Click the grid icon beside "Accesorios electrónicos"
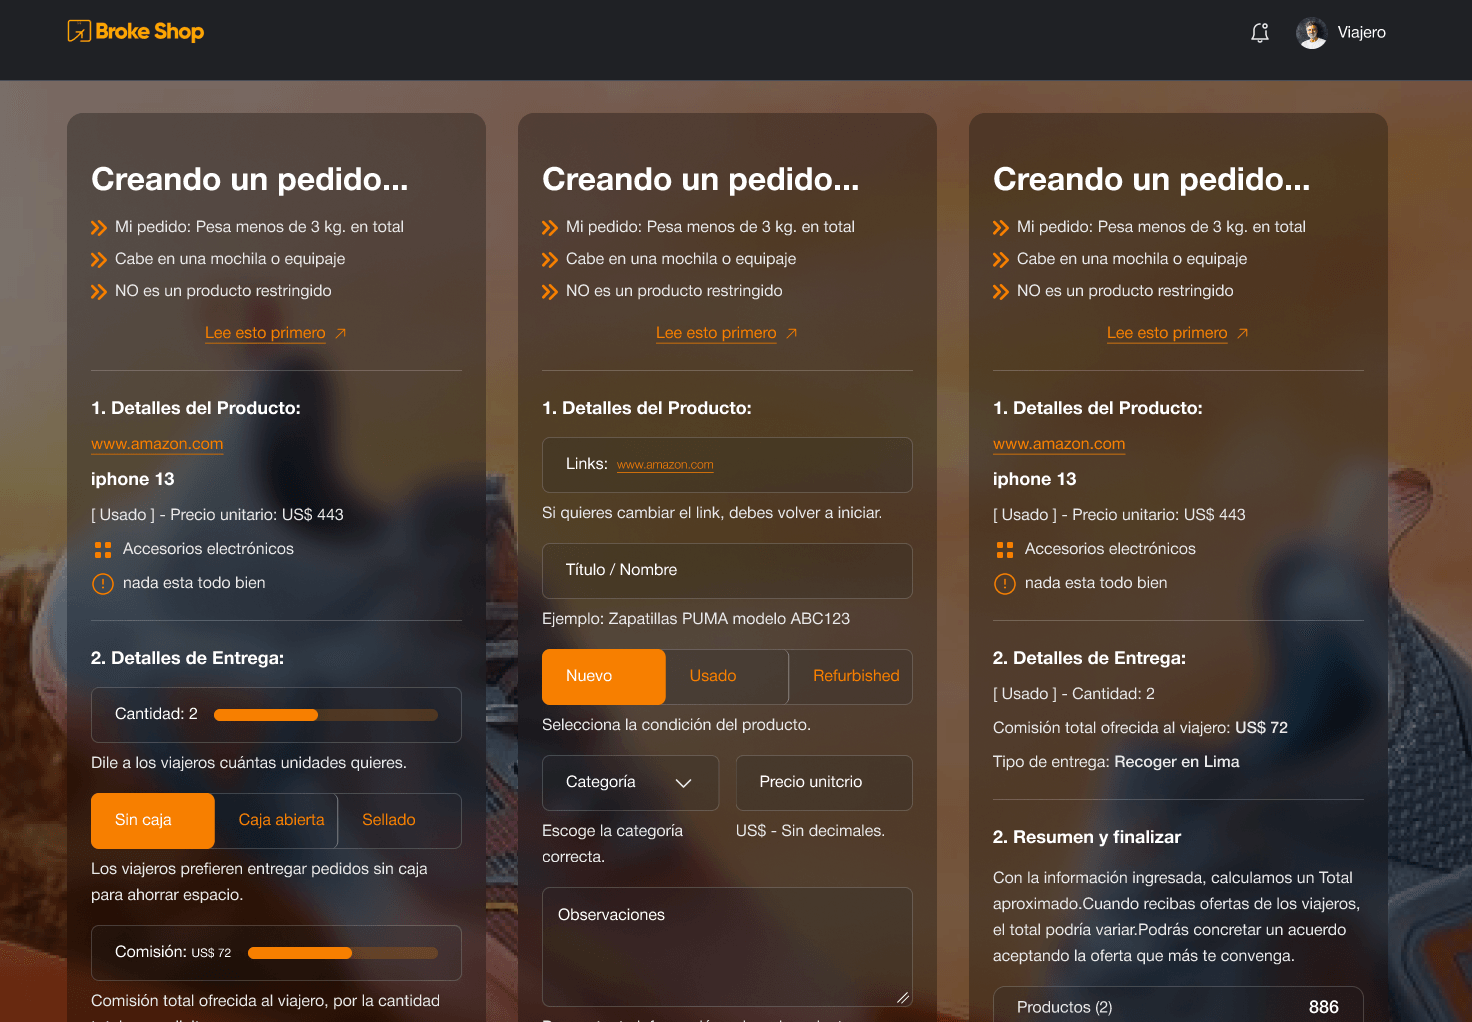The height and width of the screenshot is (1022, 1472). 102,549
